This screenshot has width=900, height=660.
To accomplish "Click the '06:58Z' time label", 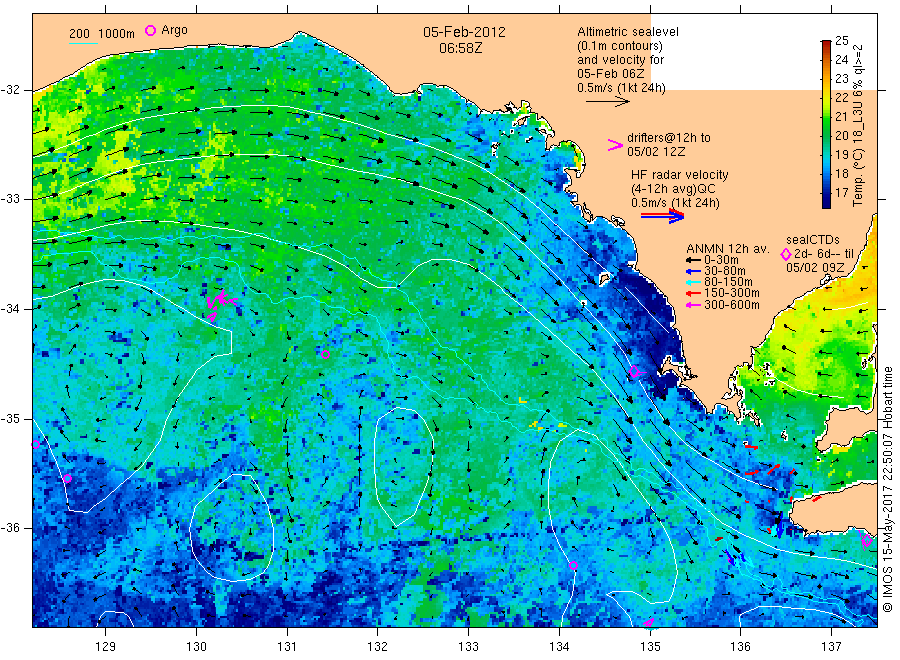I will tap(461, 48).
